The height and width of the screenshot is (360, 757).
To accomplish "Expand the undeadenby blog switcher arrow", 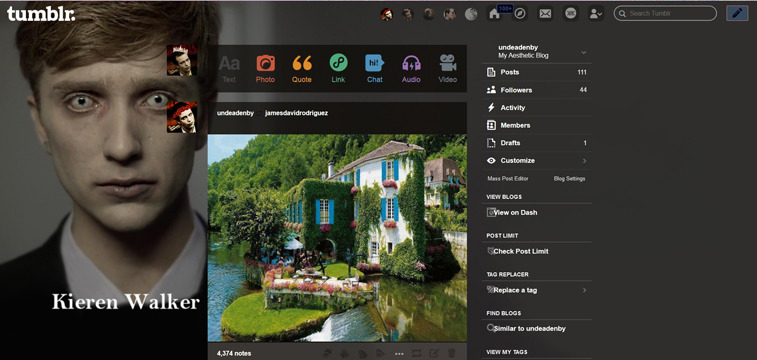I will [584, 52].
